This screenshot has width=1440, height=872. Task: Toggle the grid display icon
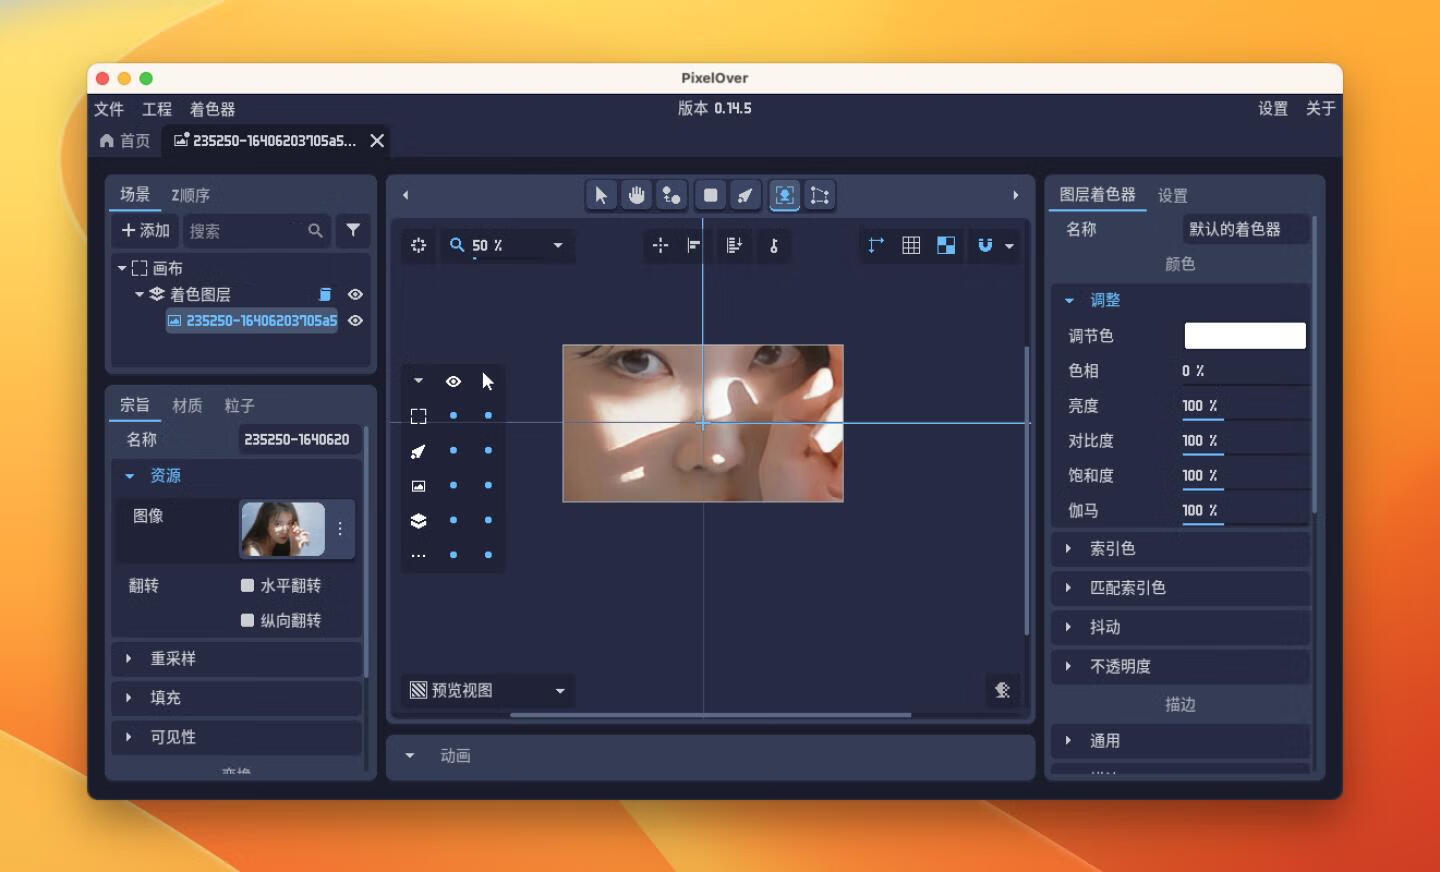pyautogui.click(x=911, y=245)
